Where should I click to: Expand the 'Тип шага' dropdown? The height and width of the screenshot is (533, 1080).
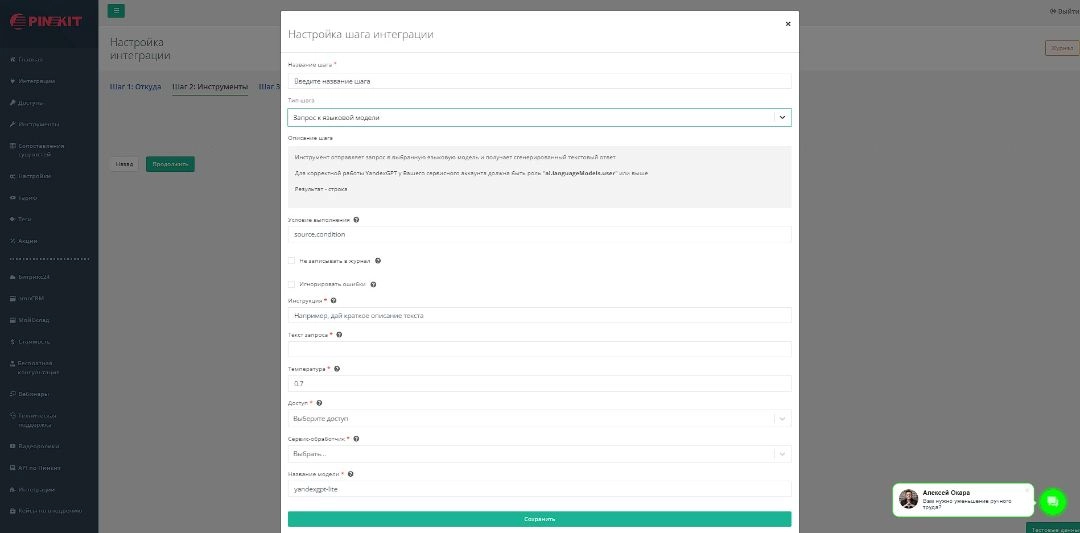[x=539, y=117]
